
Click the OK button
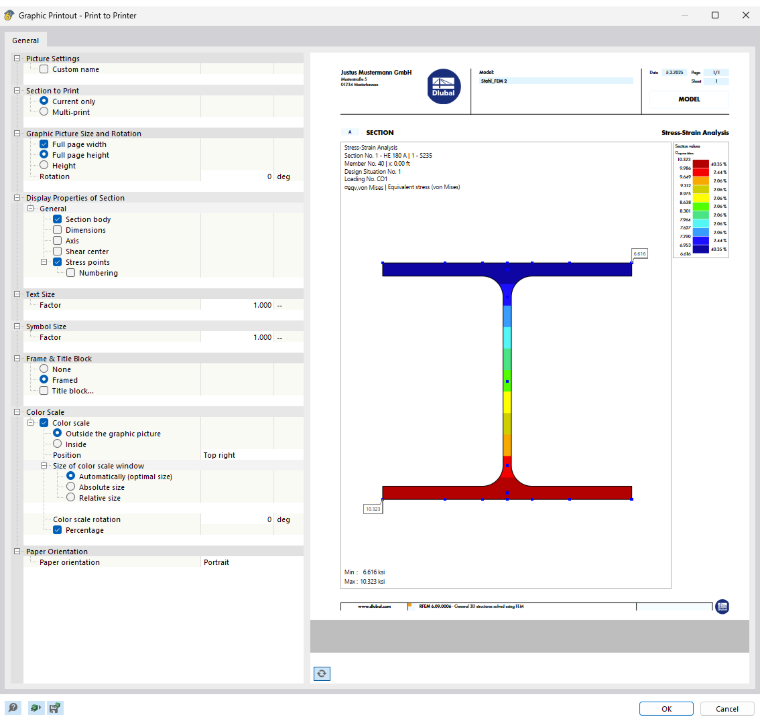tap(666, 709)
